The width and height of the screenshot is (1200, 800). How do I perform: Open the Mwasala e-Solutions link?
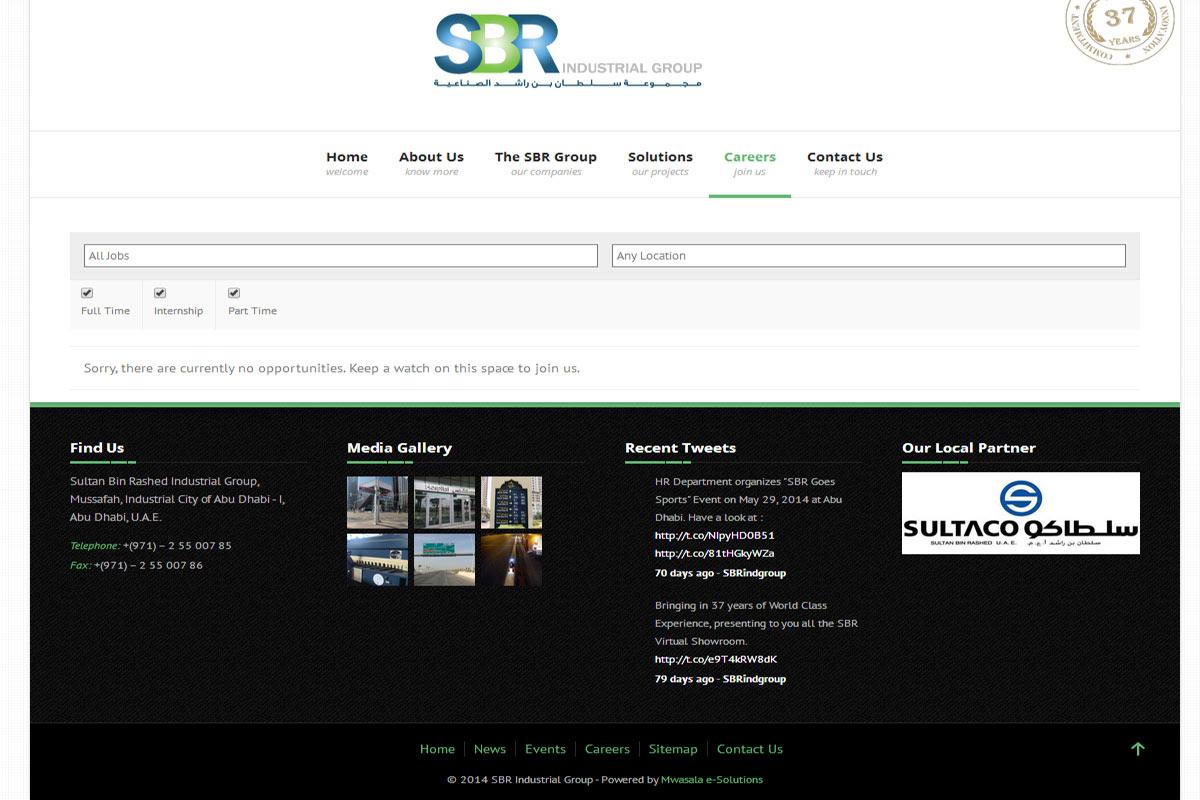point(712,780)
